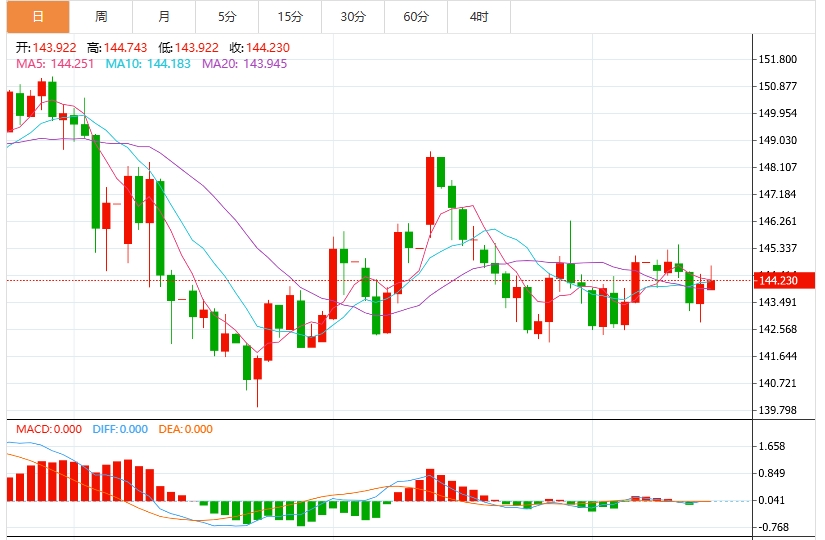Switch to the 周 weekly tab

tap(101, 17)
